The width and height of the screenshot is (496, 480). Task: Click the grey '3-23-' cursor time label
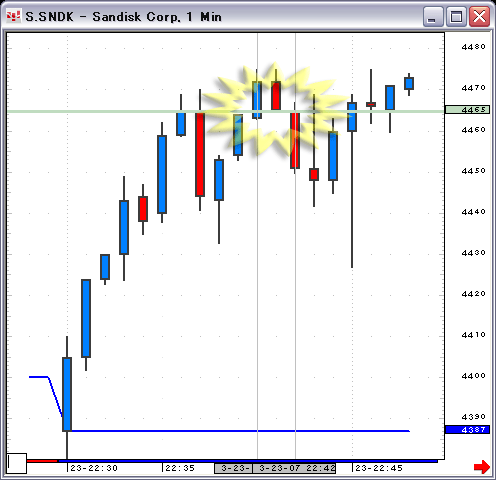[x=233, y=468]
